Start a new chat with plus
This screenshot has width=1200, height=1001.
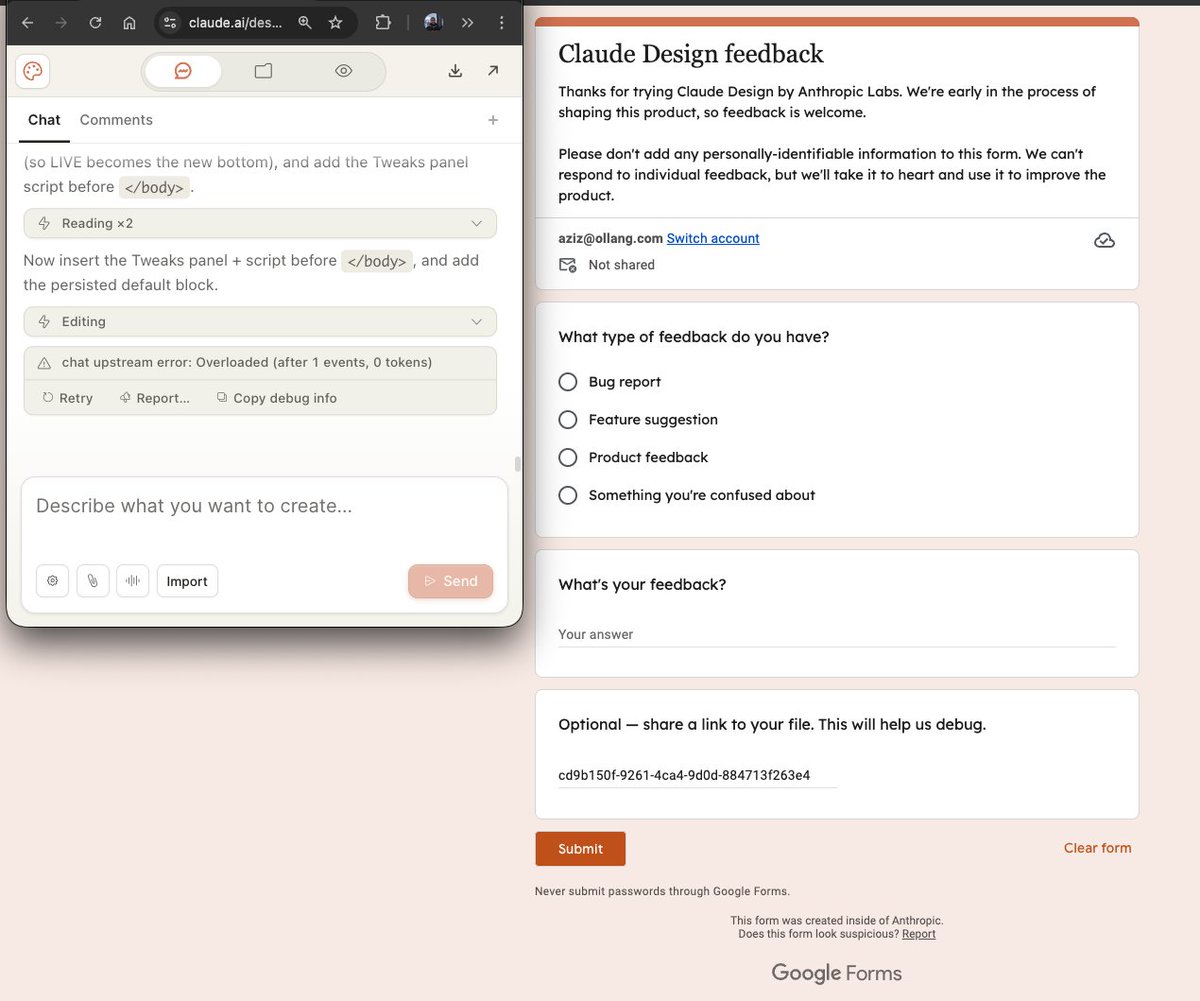coord(493,120)
